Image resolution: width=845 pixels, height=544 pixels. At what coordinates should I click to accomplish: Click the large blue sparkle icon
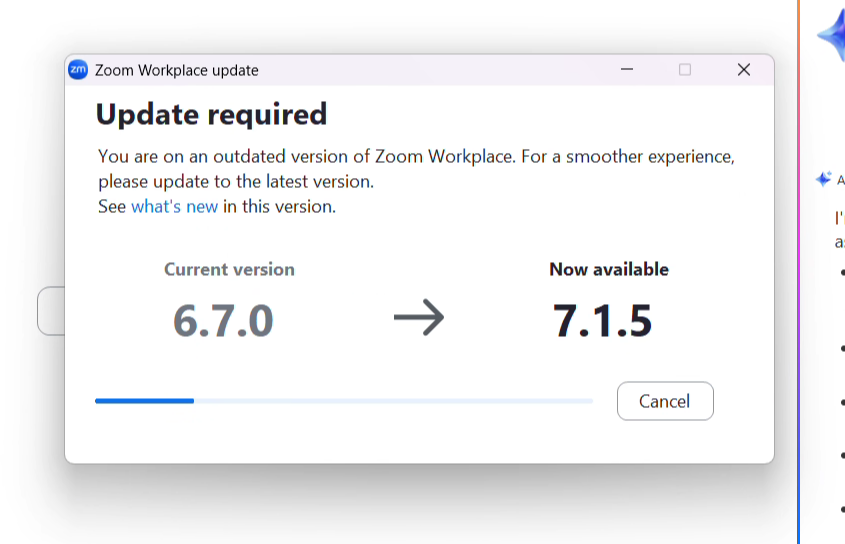833,36
